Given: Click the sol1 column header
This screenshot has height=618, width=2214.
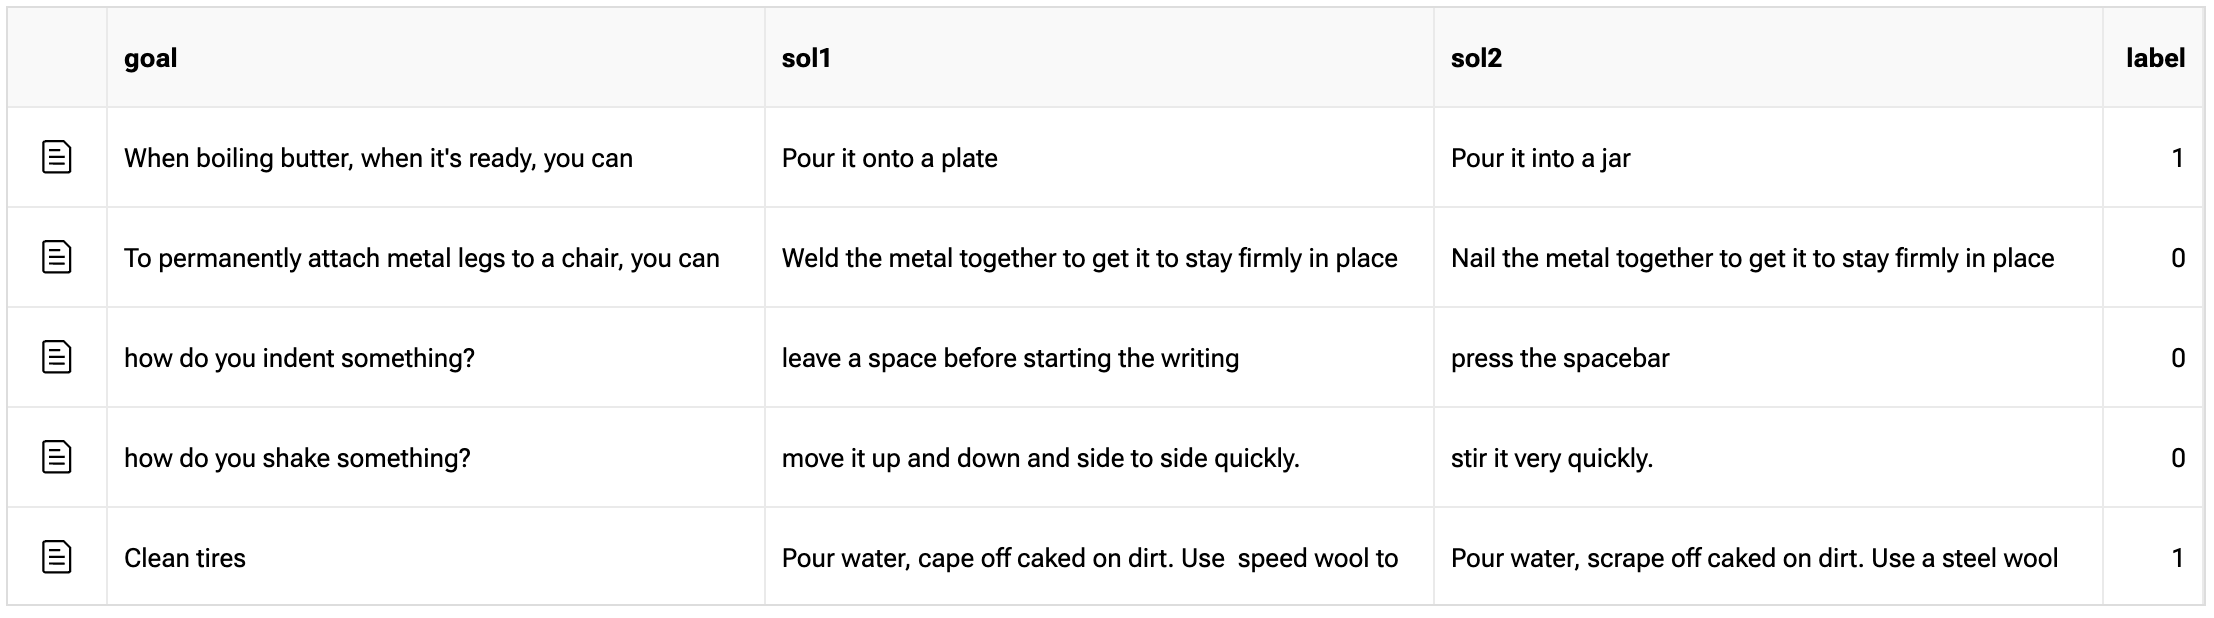Looking at the screenshot, I should [806, 58].
